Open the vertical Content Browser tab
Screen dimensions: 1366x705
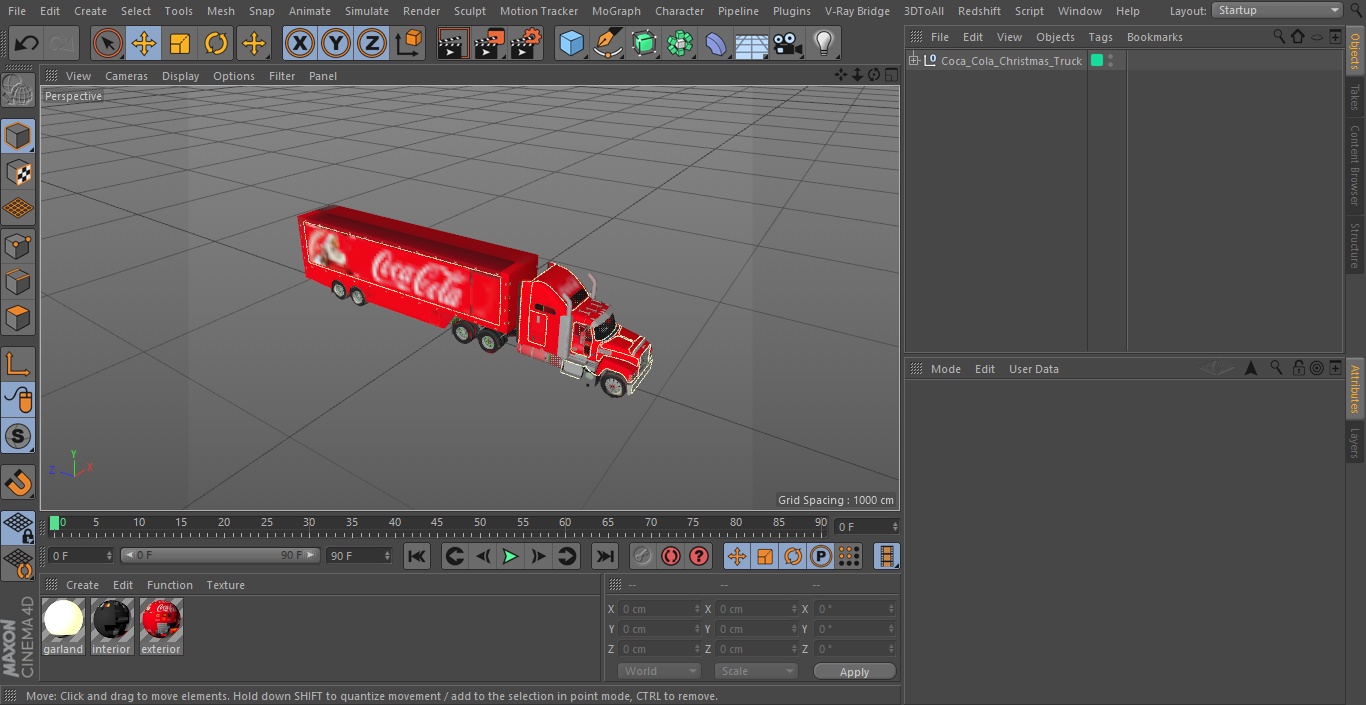click(x=1355, y=165)
